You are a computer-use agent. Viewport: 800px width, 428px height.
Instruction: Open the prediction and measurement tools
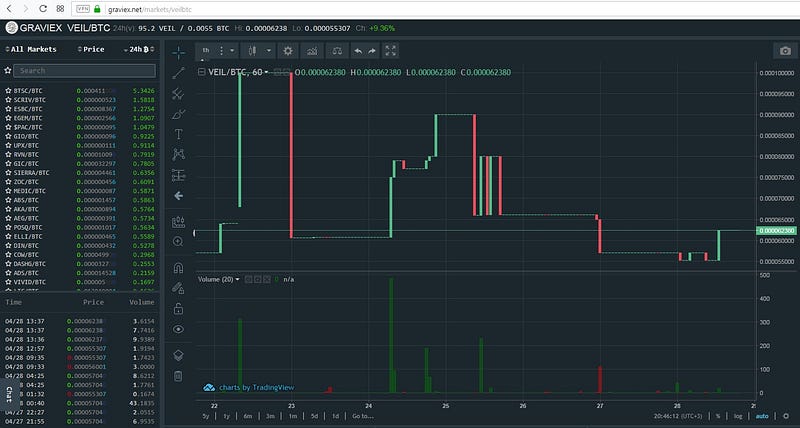coord(179,175)
